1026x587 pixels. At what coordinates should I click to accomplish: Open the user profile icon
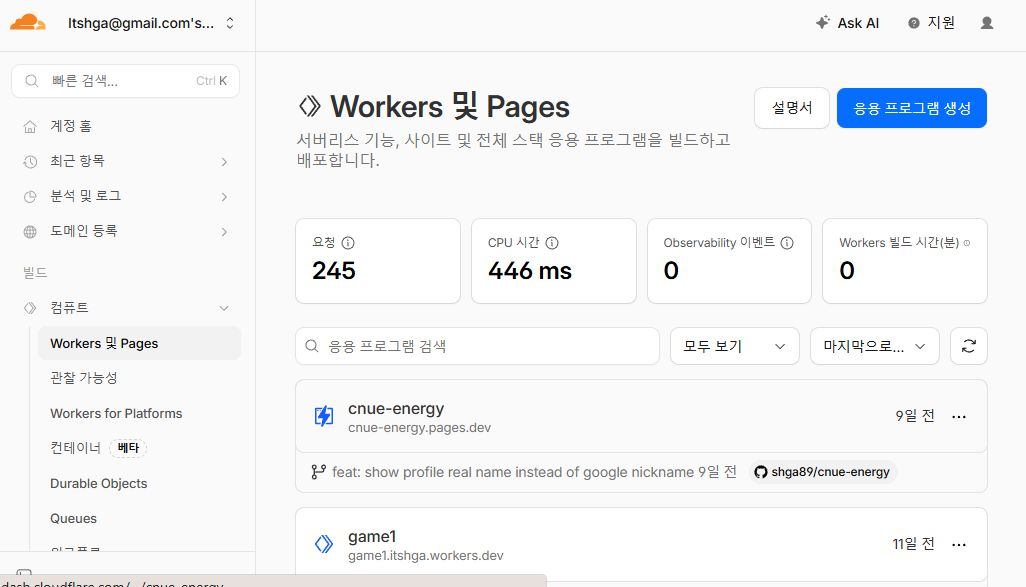click(987, 23)
